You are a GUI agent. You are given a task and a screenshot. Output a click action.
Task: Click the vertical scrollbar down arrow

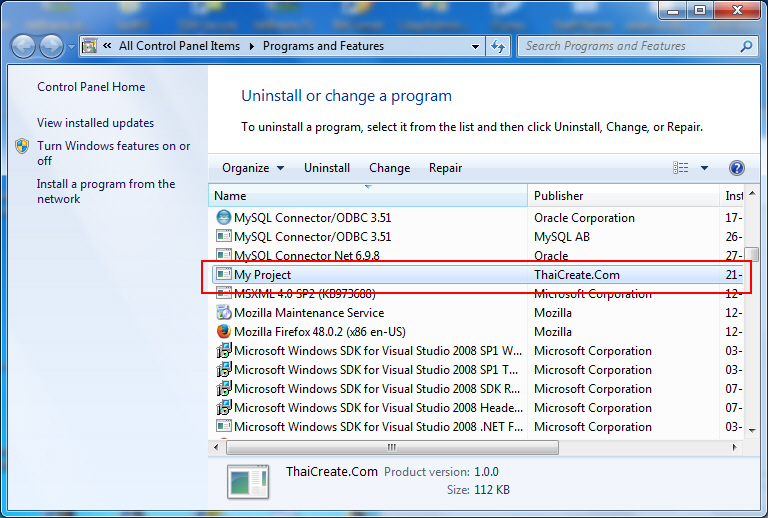pyautogui.click(x=752, y=430)
